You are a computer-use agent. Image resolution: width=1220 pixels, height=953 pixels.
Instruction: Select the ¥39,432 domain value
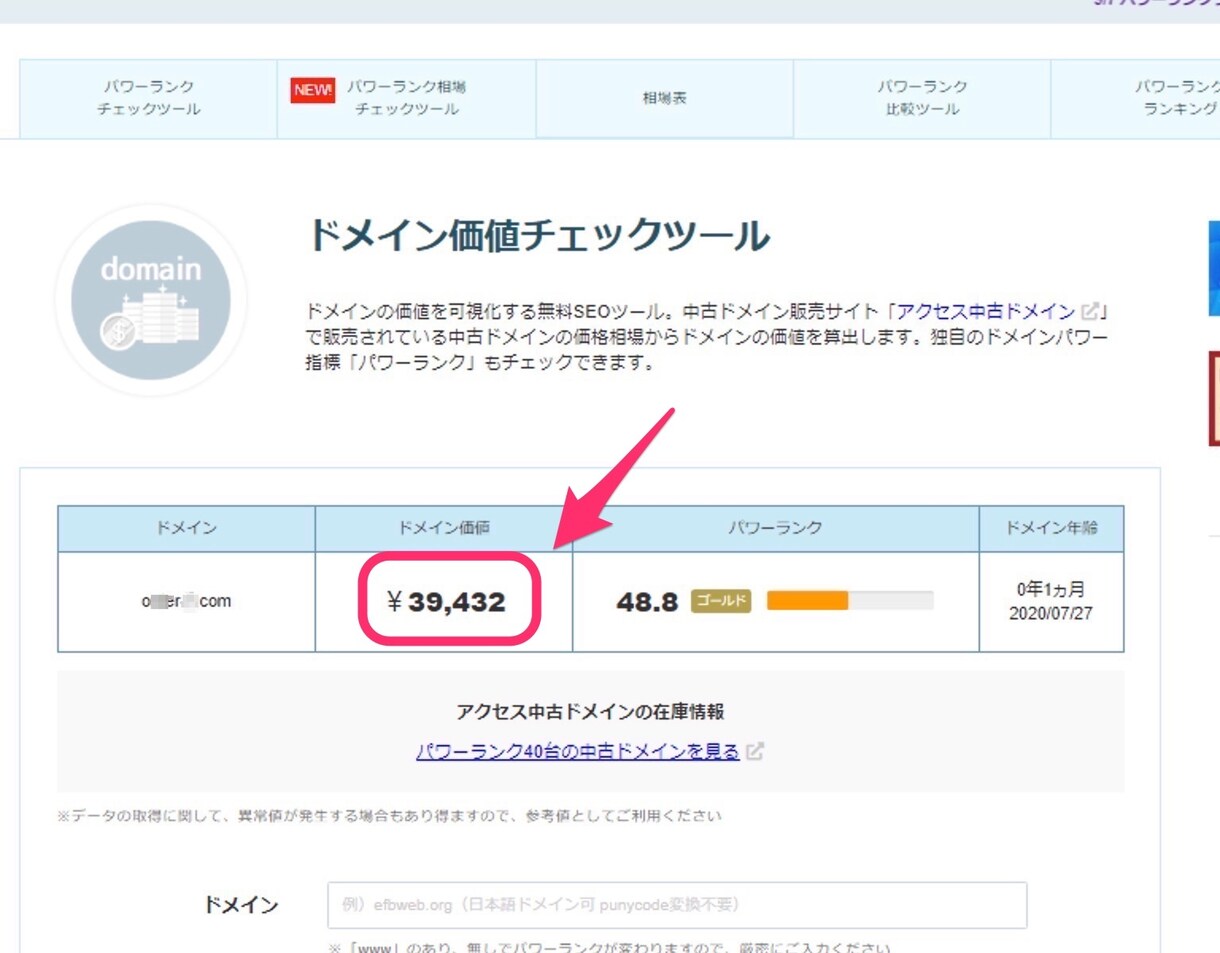[x=446, y=601]
